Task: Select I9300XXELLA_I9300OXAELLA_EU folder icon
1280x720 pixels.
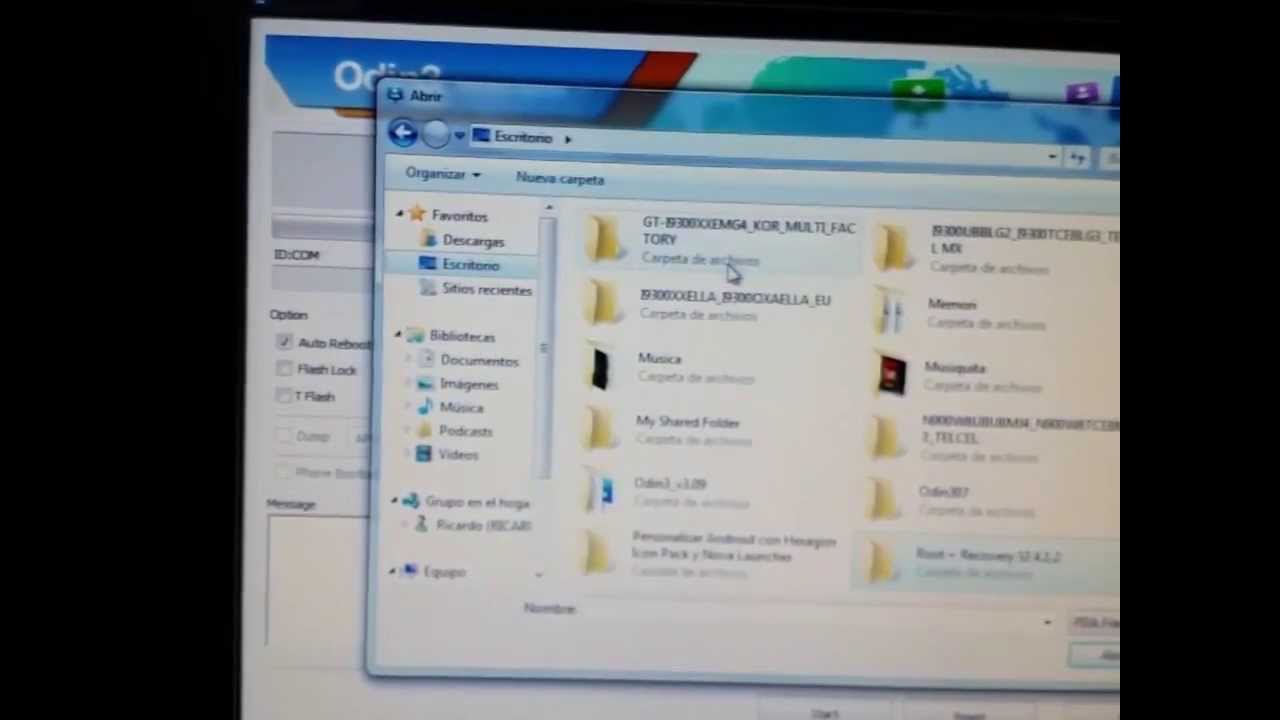Action: [603, 303]
